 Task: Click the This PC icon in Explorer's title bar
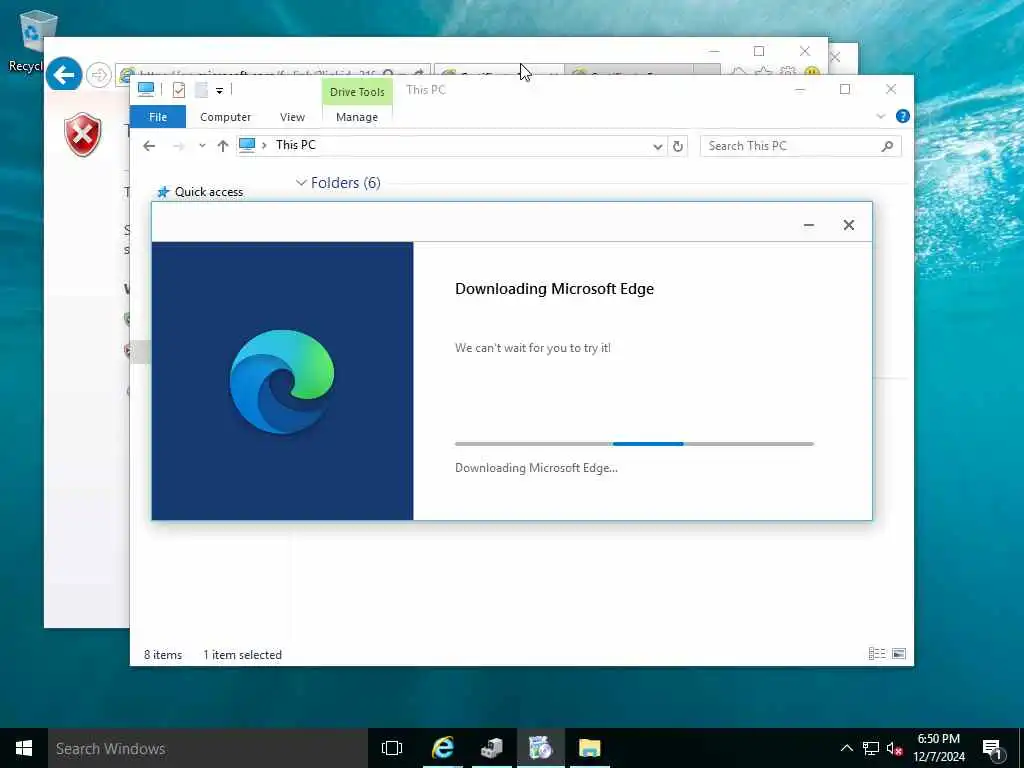[146, 89]
